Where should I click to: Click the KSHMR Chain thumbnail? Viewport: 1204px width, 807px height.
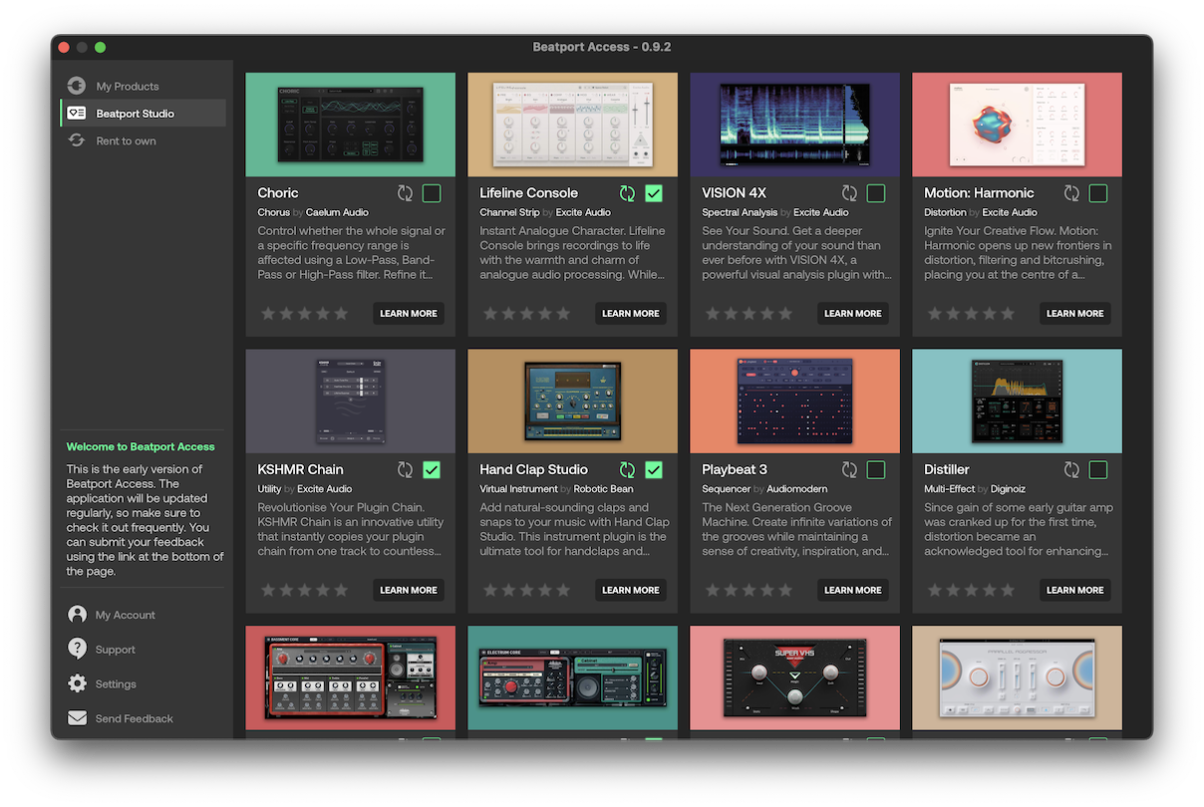(350, 401)
